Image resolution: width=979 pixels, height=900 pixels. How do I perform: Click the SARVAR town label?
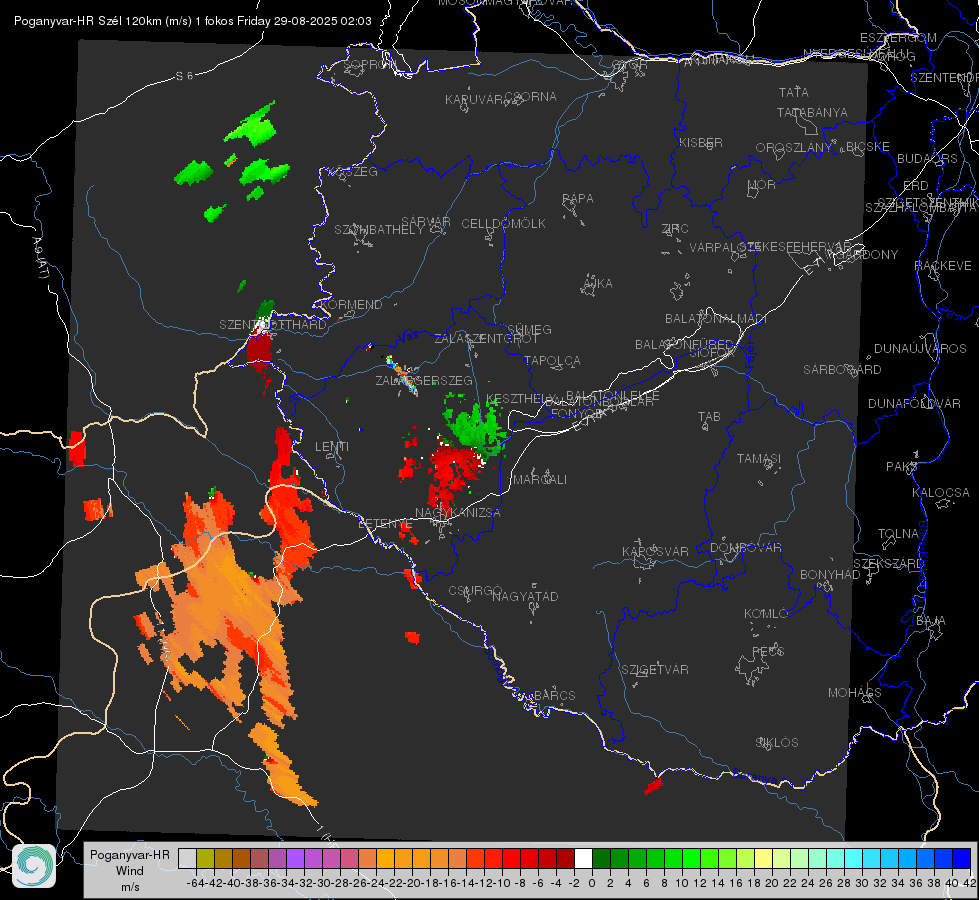tap(426, 222)
